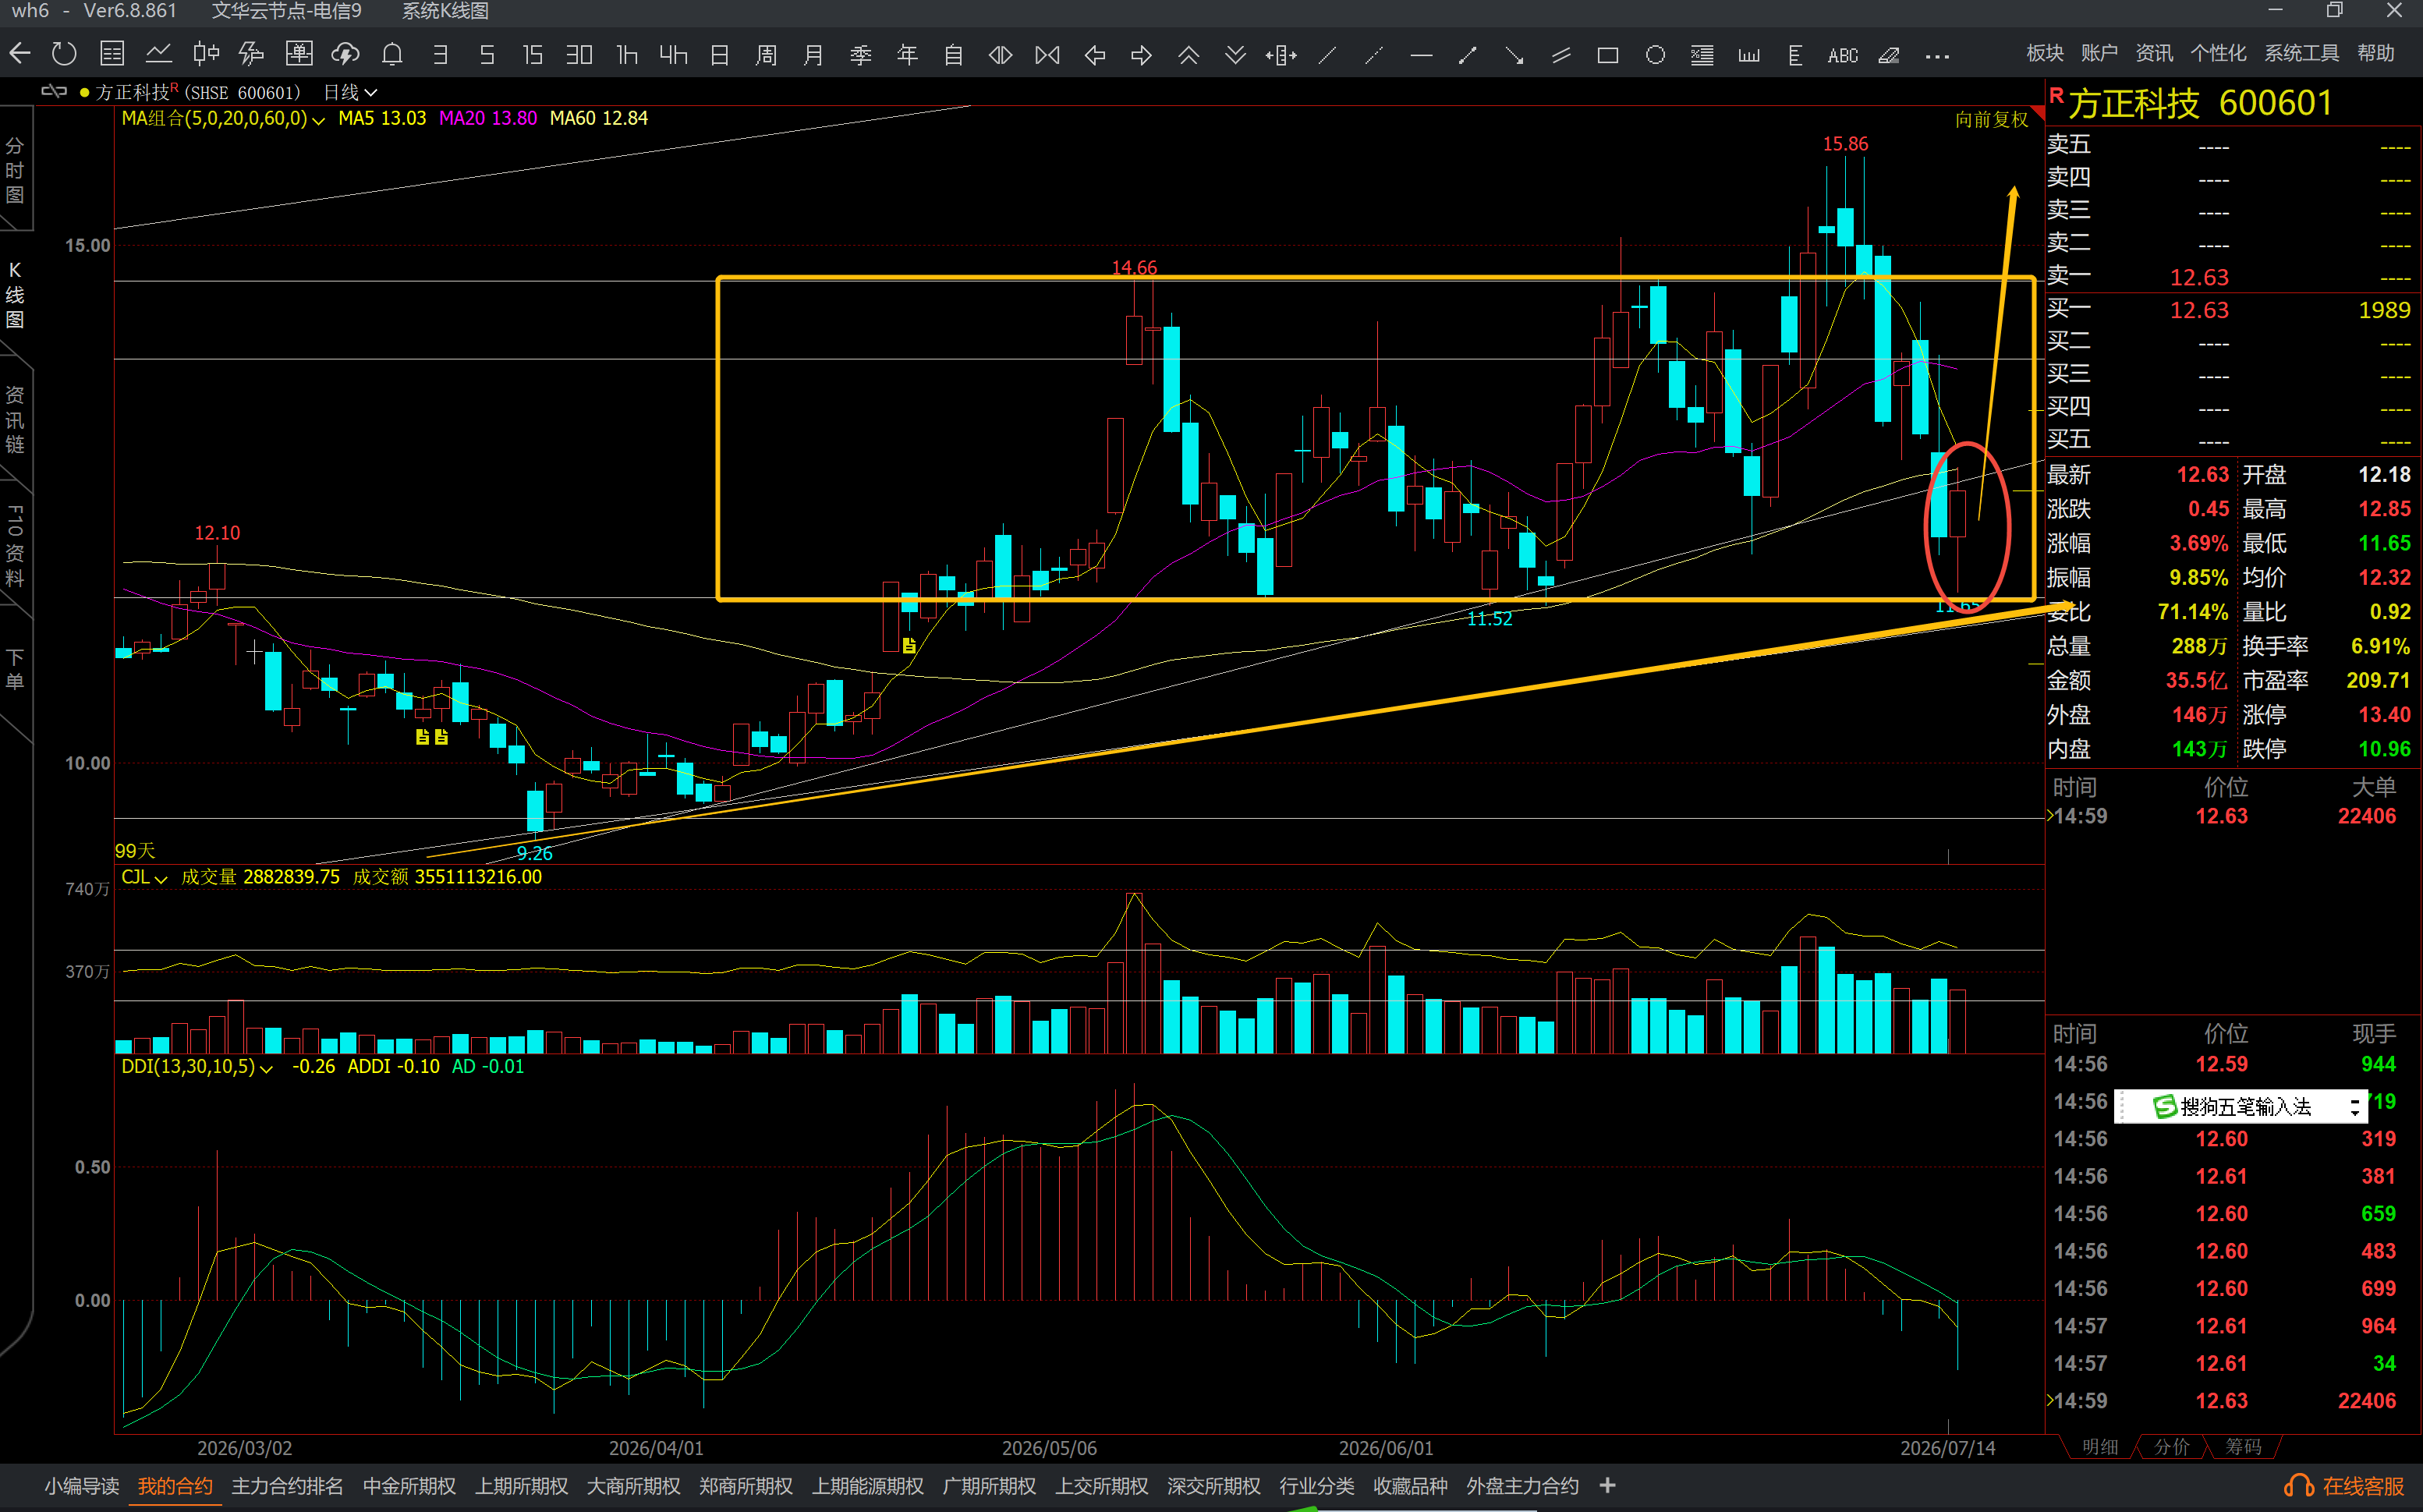Move chart right with hollow right arrow

1141,54
